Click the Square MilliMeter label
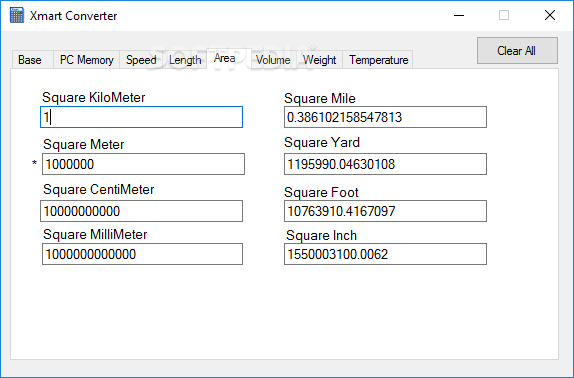 [x=95, y=235]
